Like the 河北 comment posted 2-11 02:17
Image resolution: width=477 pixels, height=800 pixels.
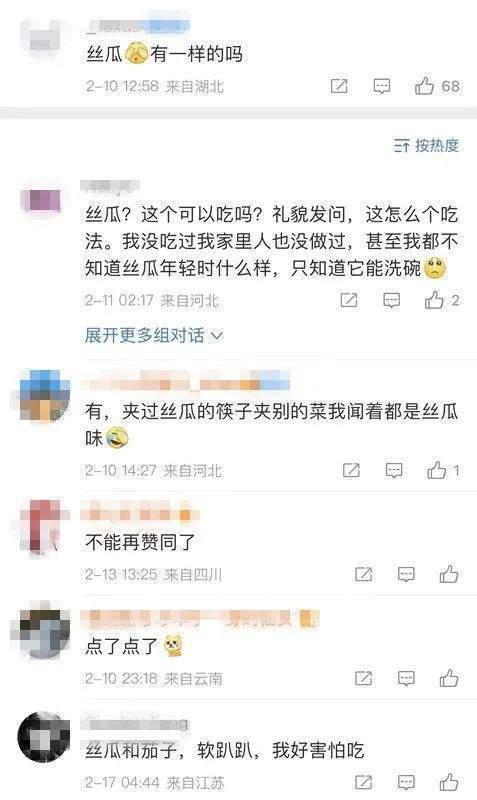coord(434,300)
